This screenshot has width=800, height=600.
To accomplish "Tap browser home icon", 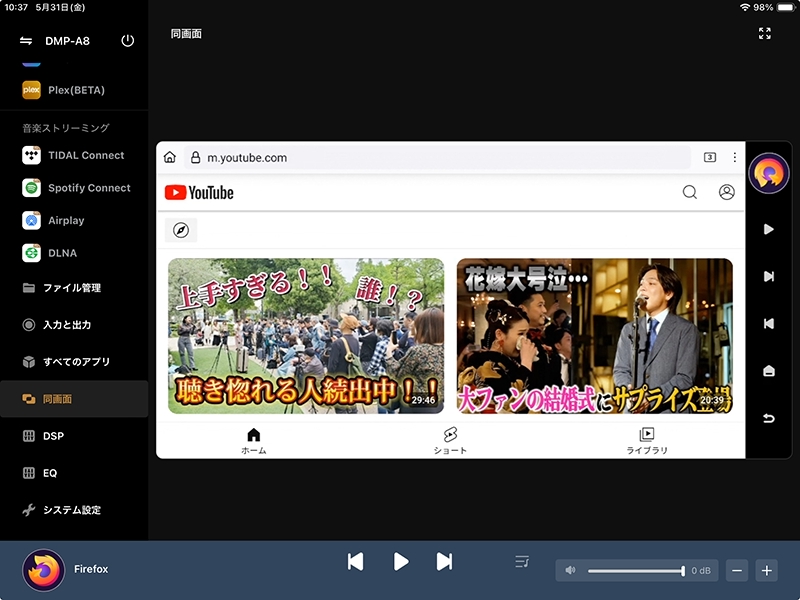I will point(170,157).
